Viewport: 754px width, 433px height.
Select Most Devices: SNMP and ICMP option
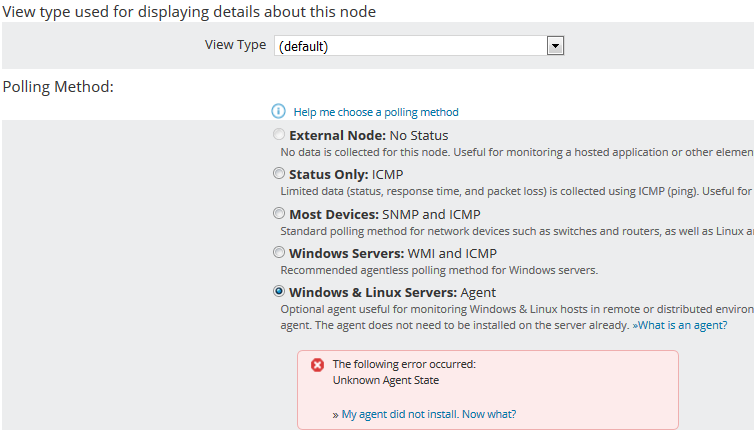tap(279, 213)
